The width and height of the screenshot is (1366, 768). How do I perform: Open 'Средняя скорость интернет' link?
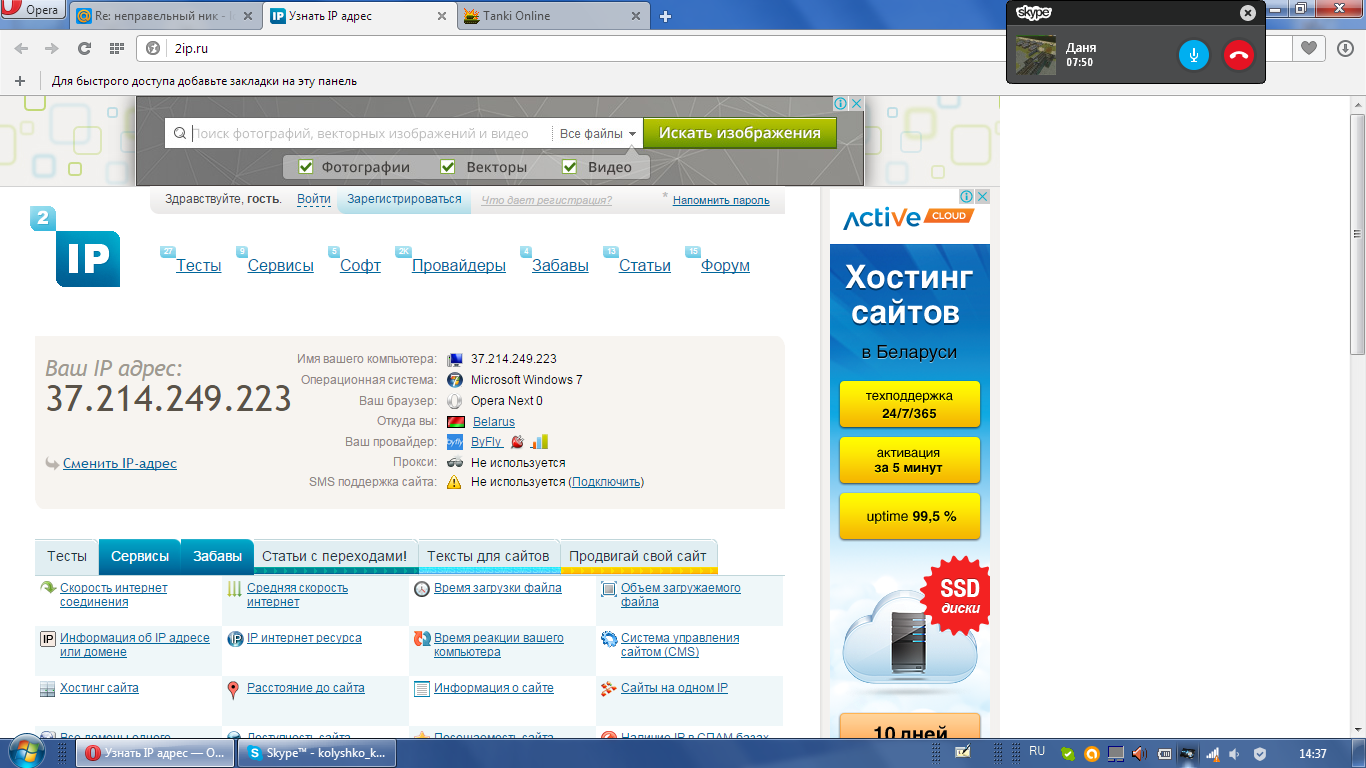pyautogui.click(x=298, y=595)
